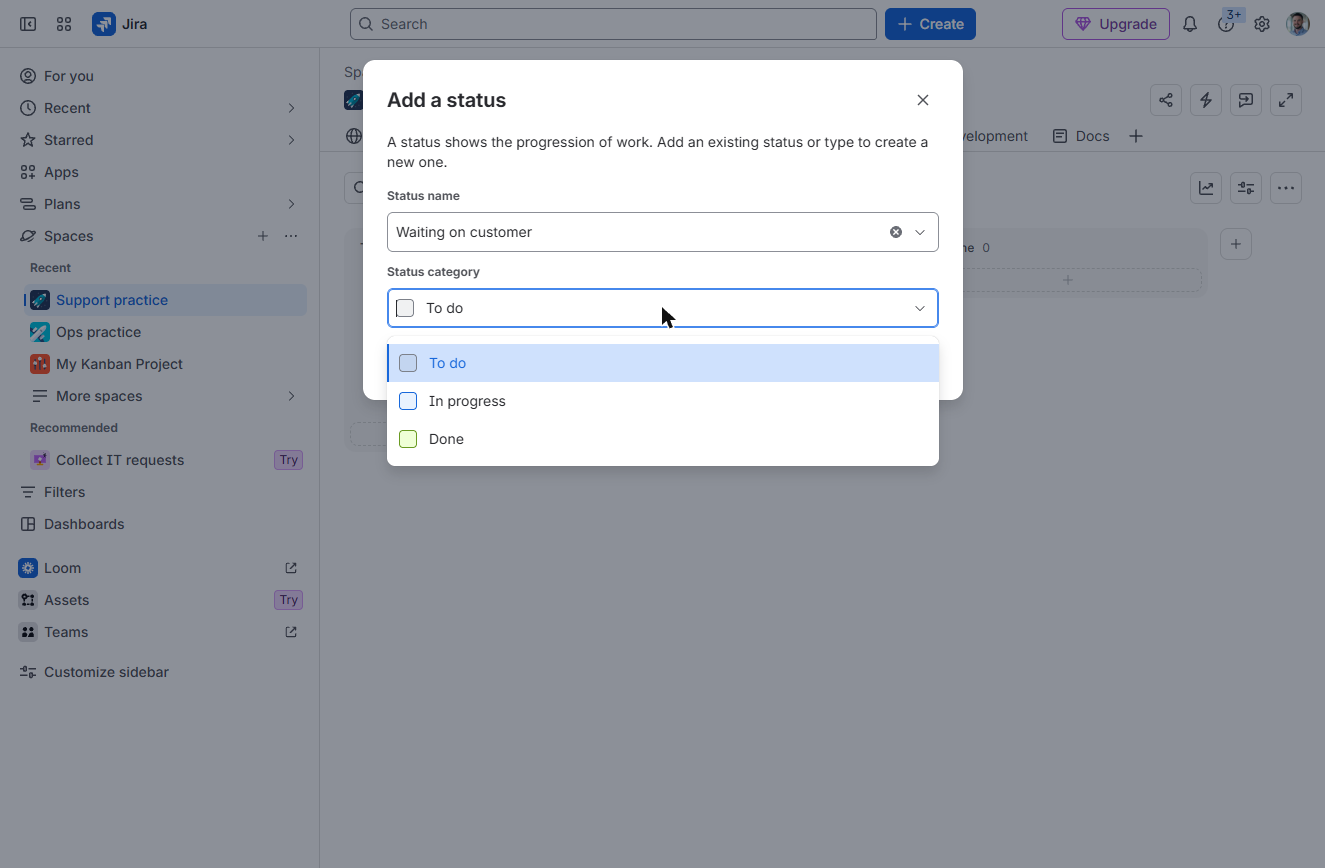1325x868 pixels.
Task: Click the Create button
Action: (x=930, y=24)
